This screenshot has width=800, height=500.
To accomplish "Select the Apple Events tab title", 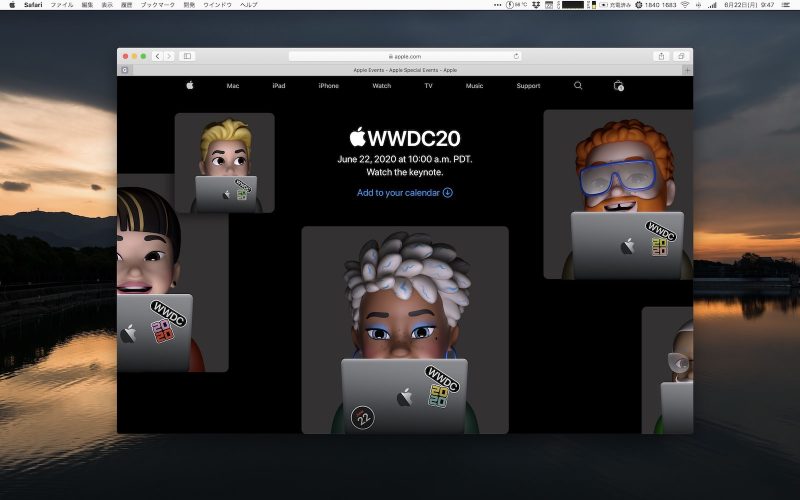I will (405, 70).
